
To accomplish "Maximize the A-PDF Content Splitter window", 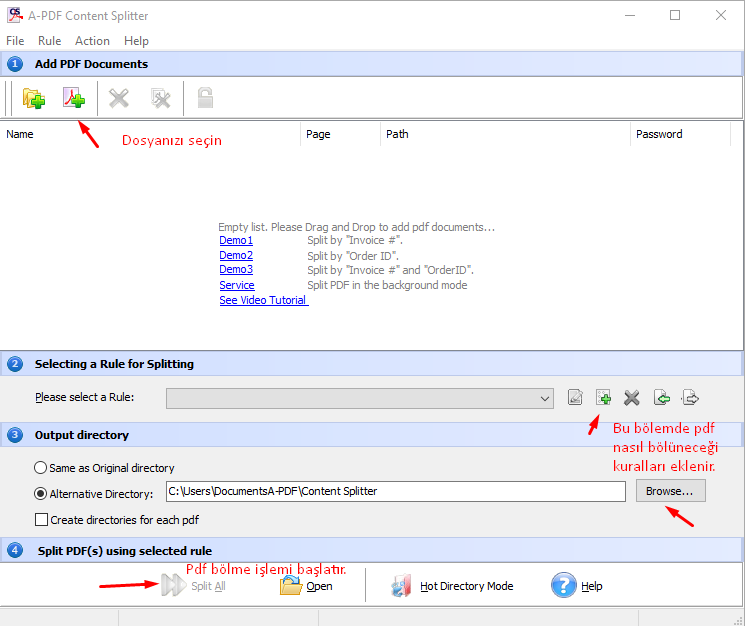I will (x=675, y=15).
